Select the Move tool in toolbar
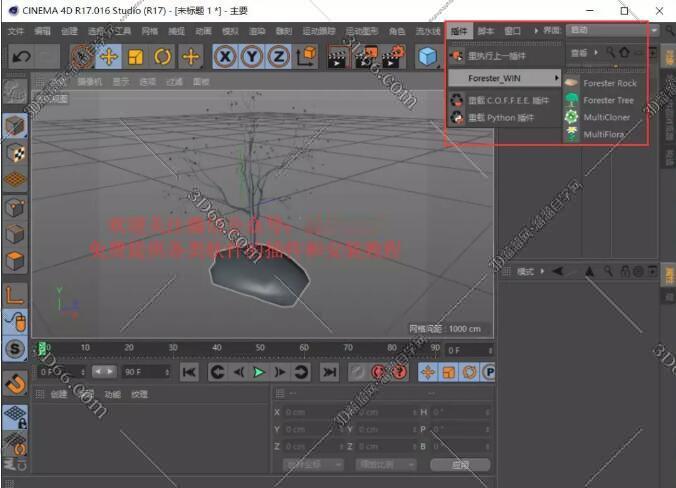The width and height of the screenshot is (676, 488). click(x=108, y=56)
